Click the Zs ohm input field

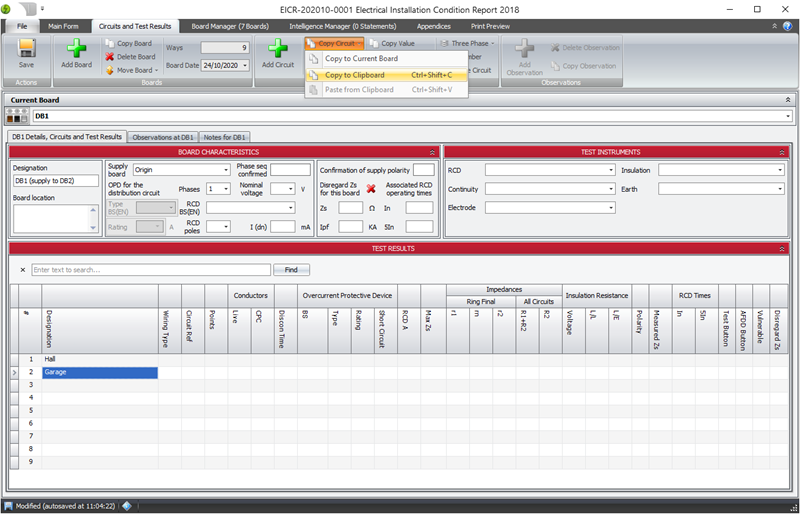pyautogui.click(x=351, y=208)
